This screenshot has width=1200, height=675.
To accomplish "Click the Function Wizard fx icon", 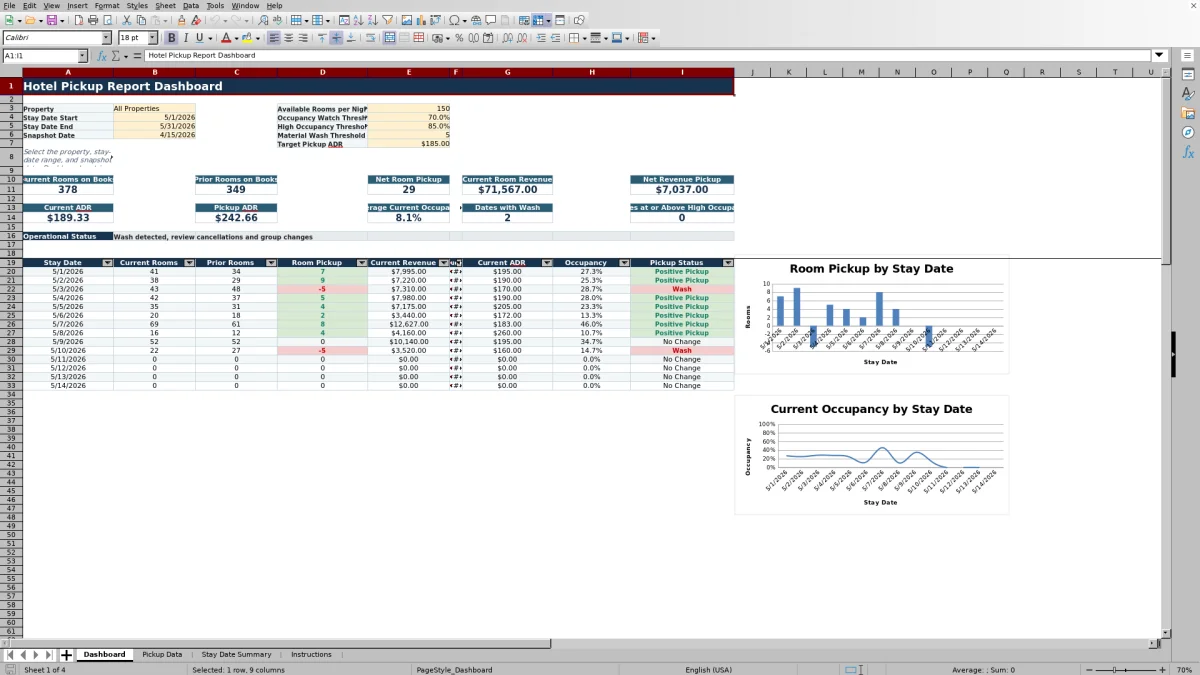I will click(x=102, y=56).
